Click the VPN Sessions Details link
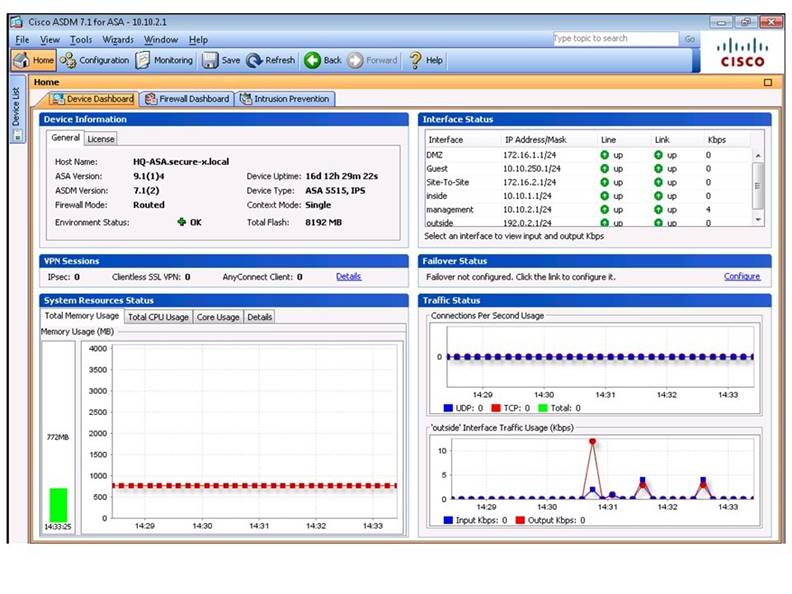This screenshot has height=594, width=792. 348,277
